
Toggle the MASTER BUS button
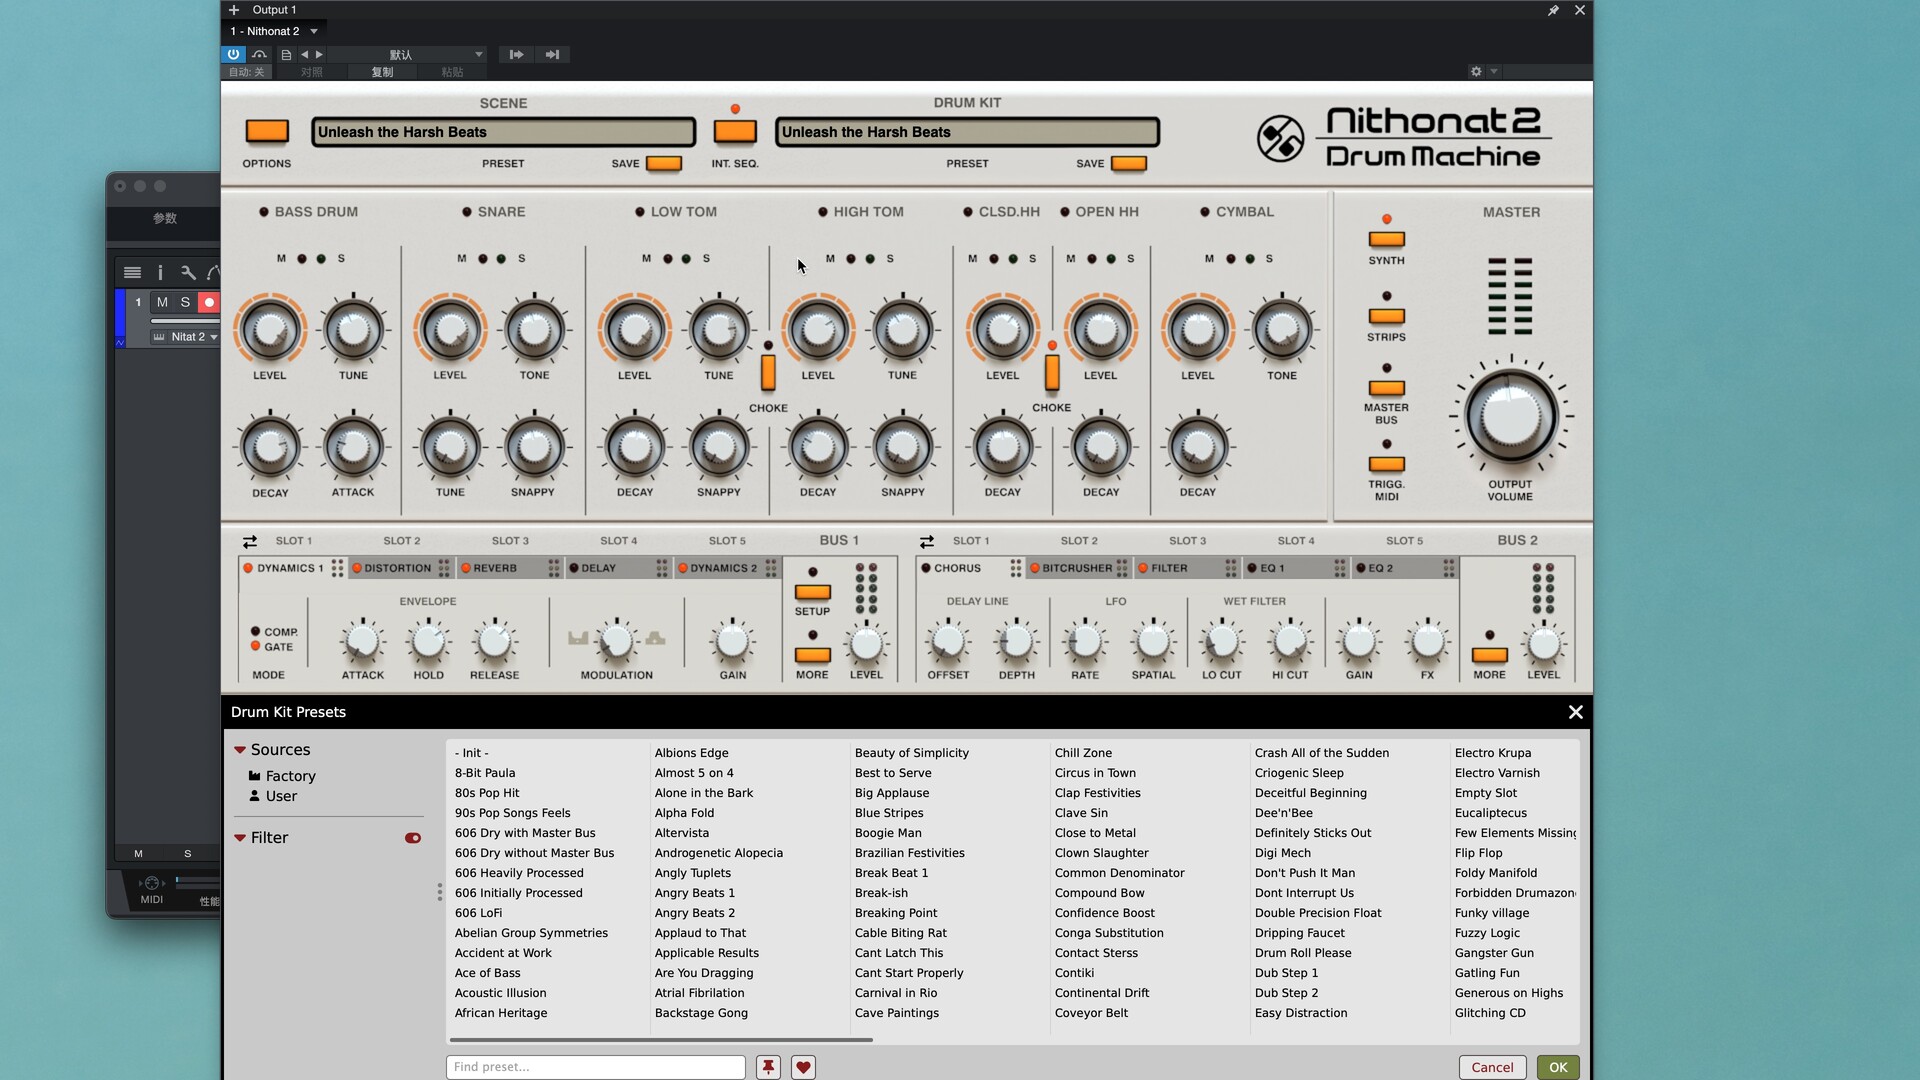(x=1386, y=388)
